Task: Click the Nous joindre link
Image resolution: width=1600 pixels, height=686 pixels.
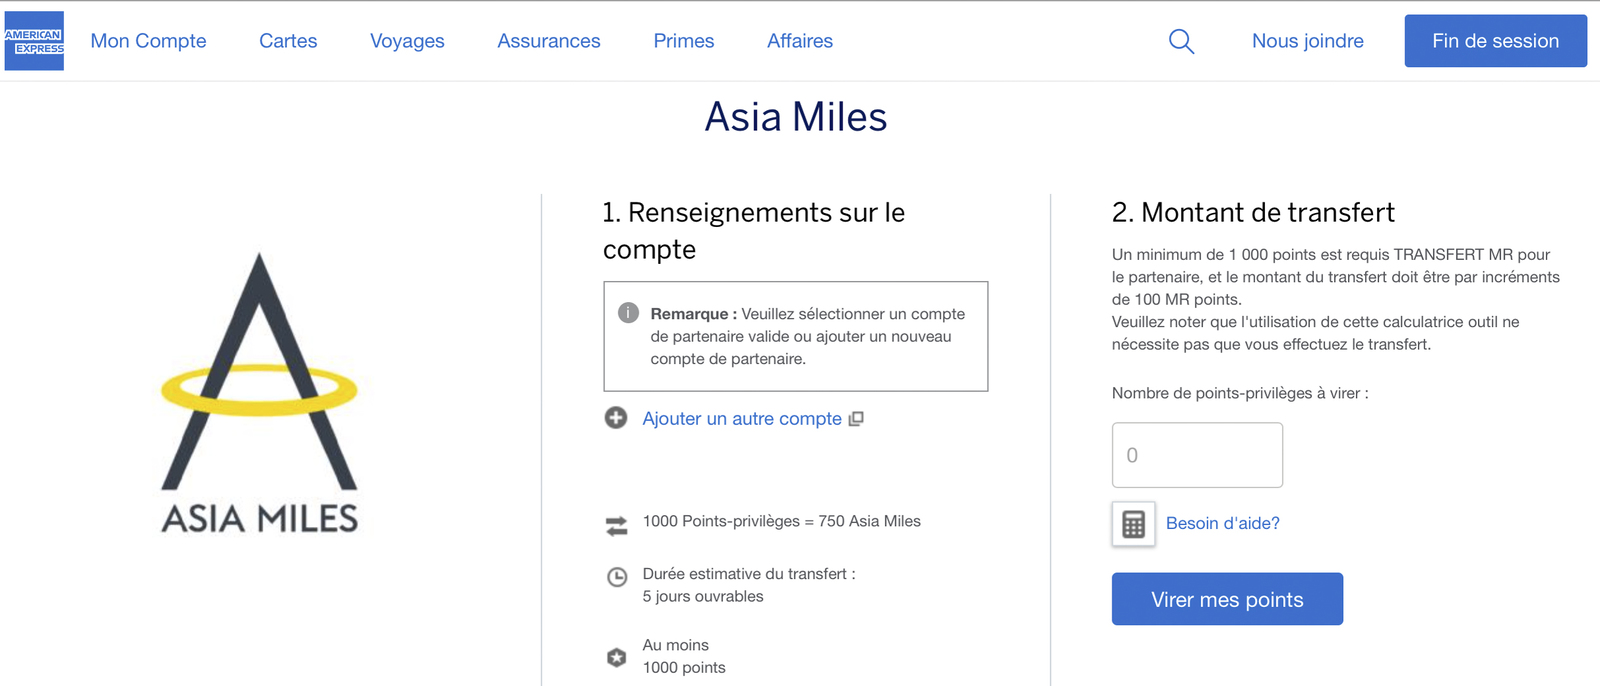Action: [x=1308, y=41]
